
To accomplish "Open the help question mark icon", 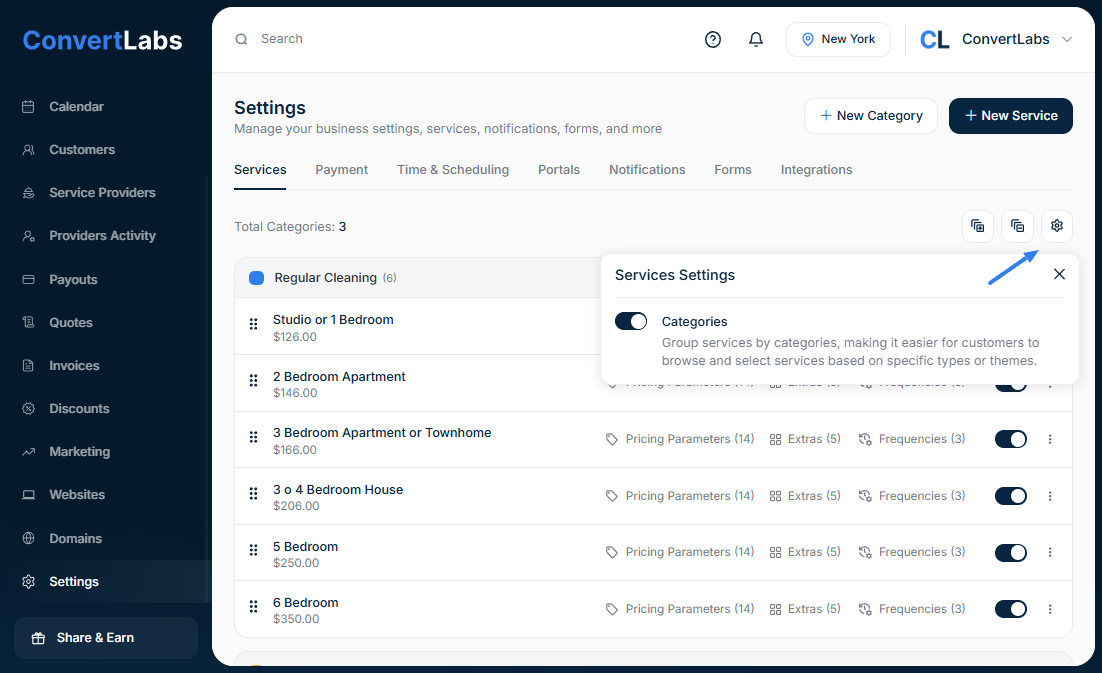I will pyautogui.click(x=713, y=40).
